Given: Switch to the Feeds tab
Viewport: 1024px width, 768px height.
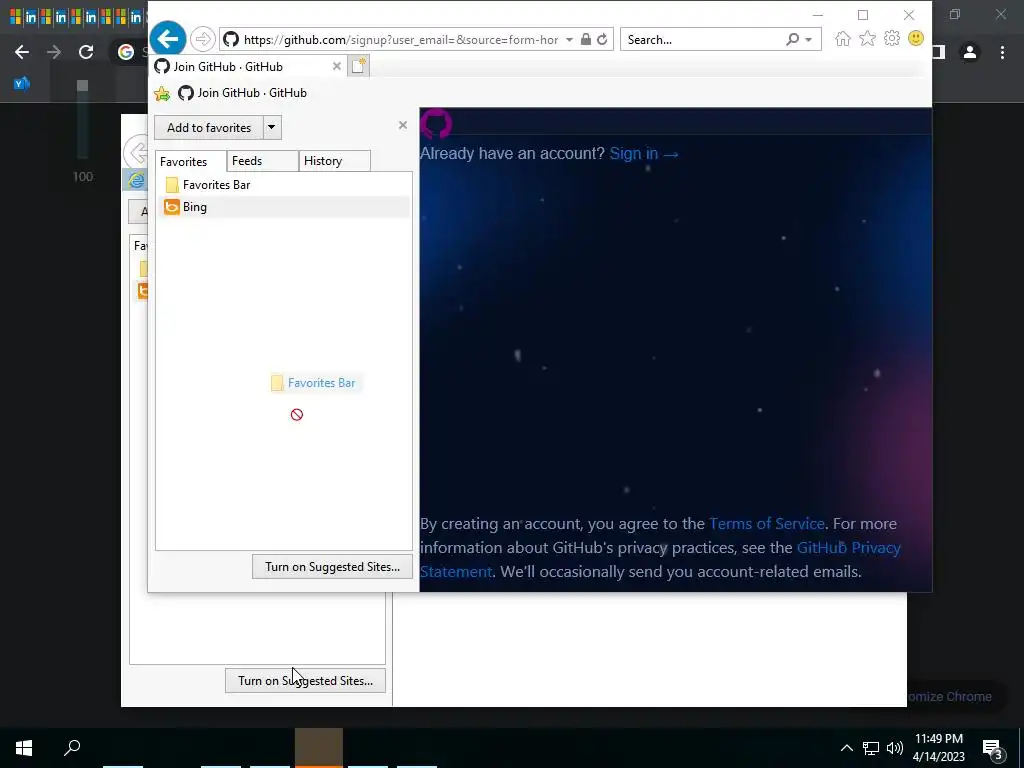Looking at the screenshot, I should (262, 161).
